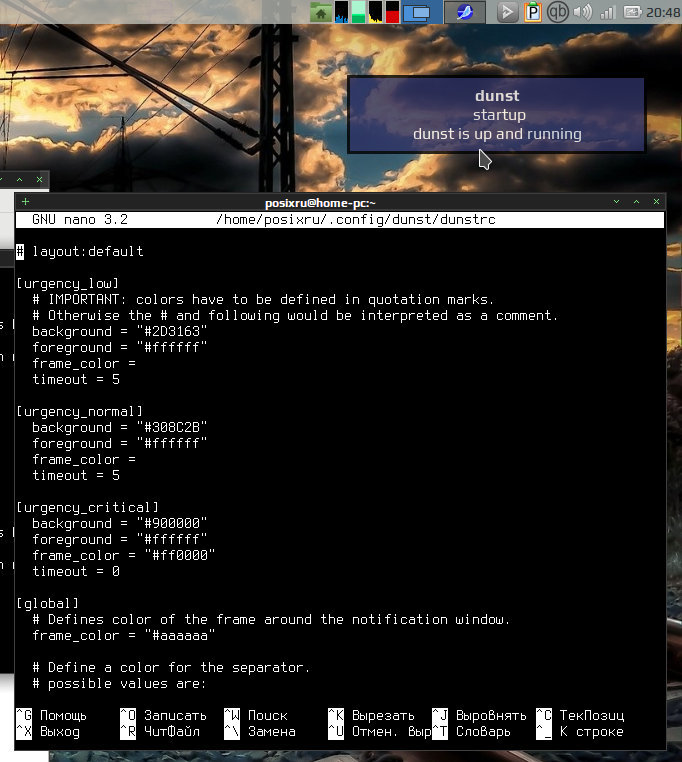
Task: Click the ^_ К строке go-to-line shortcut
Action: click(580, 732)
